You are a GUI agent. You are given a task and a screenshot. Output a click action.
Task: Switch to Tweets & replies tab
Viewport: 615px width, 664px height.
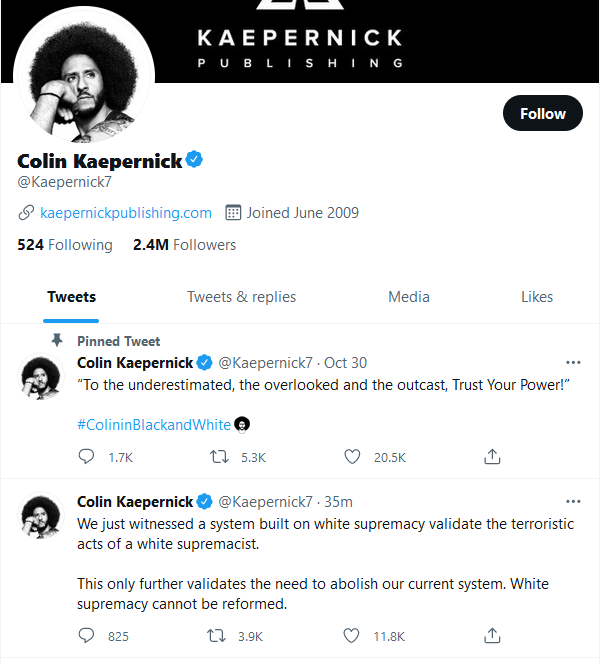coord(241,297)
